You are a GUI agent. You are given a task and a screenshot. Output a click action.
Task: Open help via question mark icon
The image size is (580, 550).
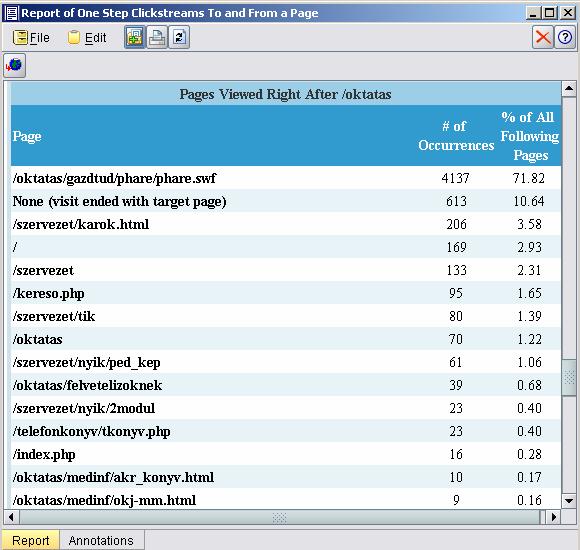tap(565, 37)
